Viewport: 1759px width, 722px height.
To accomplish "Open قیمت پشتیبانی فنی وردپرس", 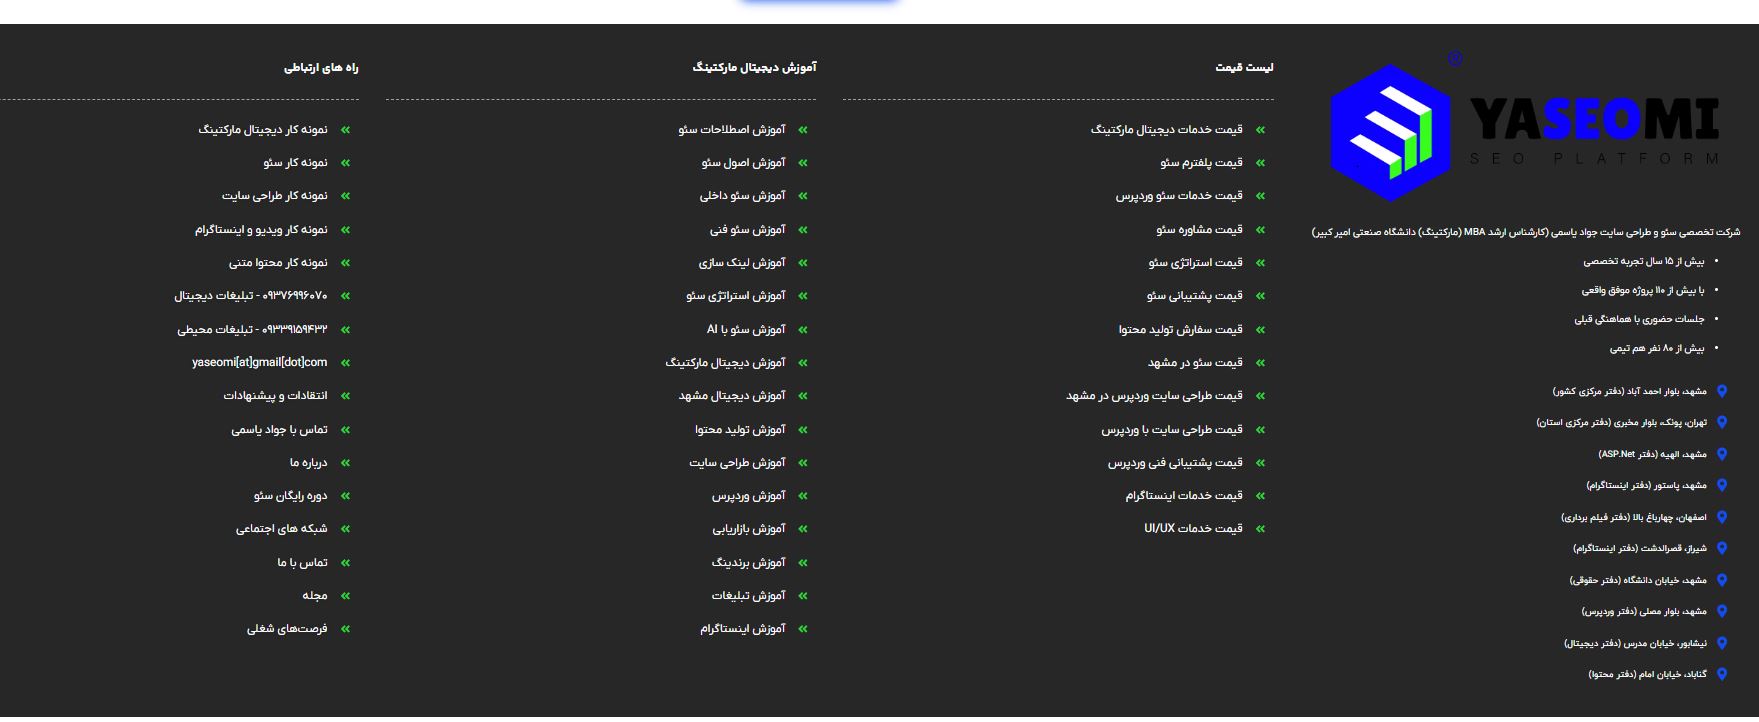I will (1175, 463).
